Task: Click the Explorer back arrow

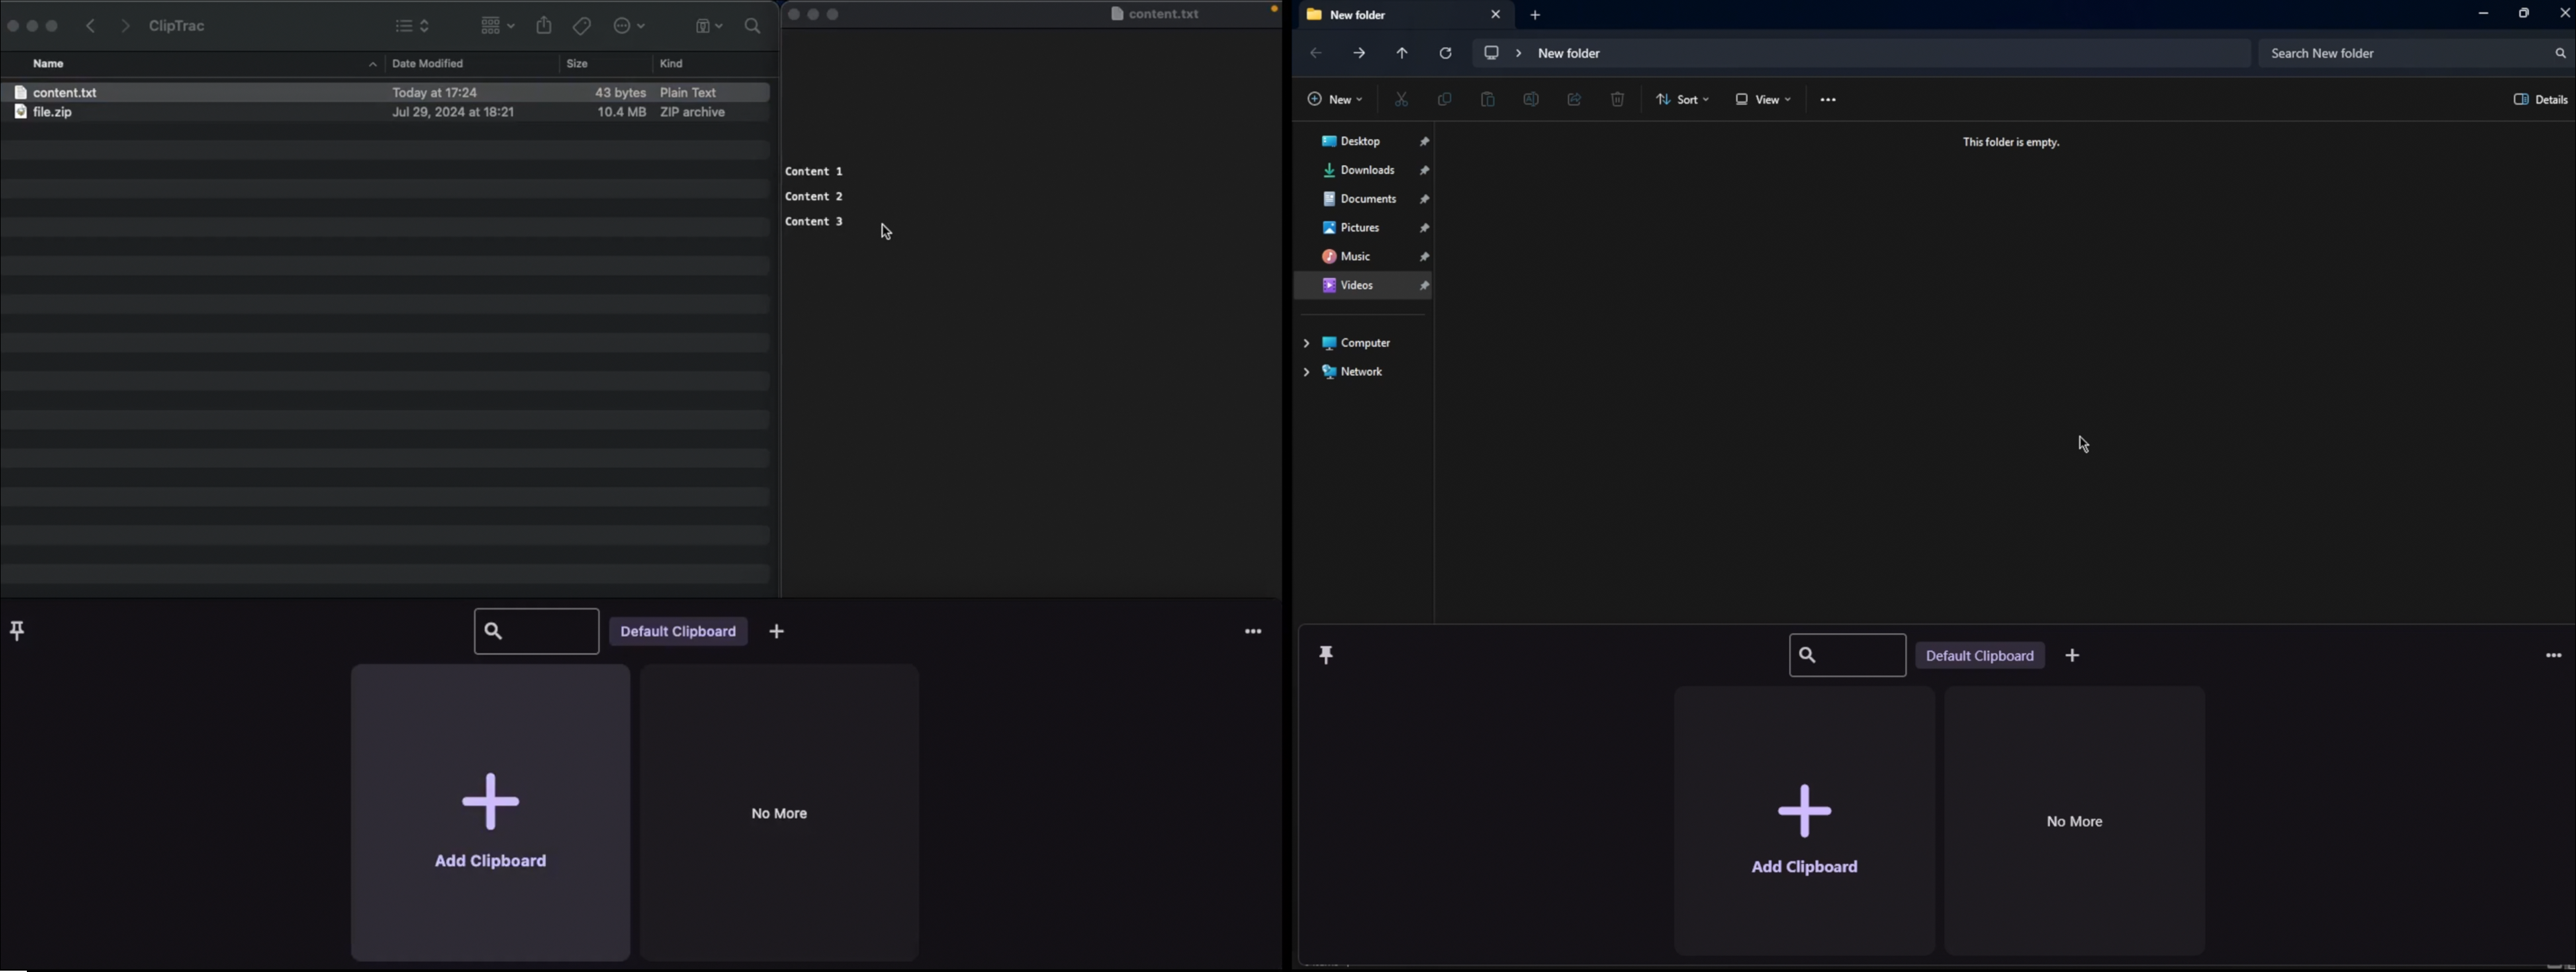Action: click(x=1316, y=54)
